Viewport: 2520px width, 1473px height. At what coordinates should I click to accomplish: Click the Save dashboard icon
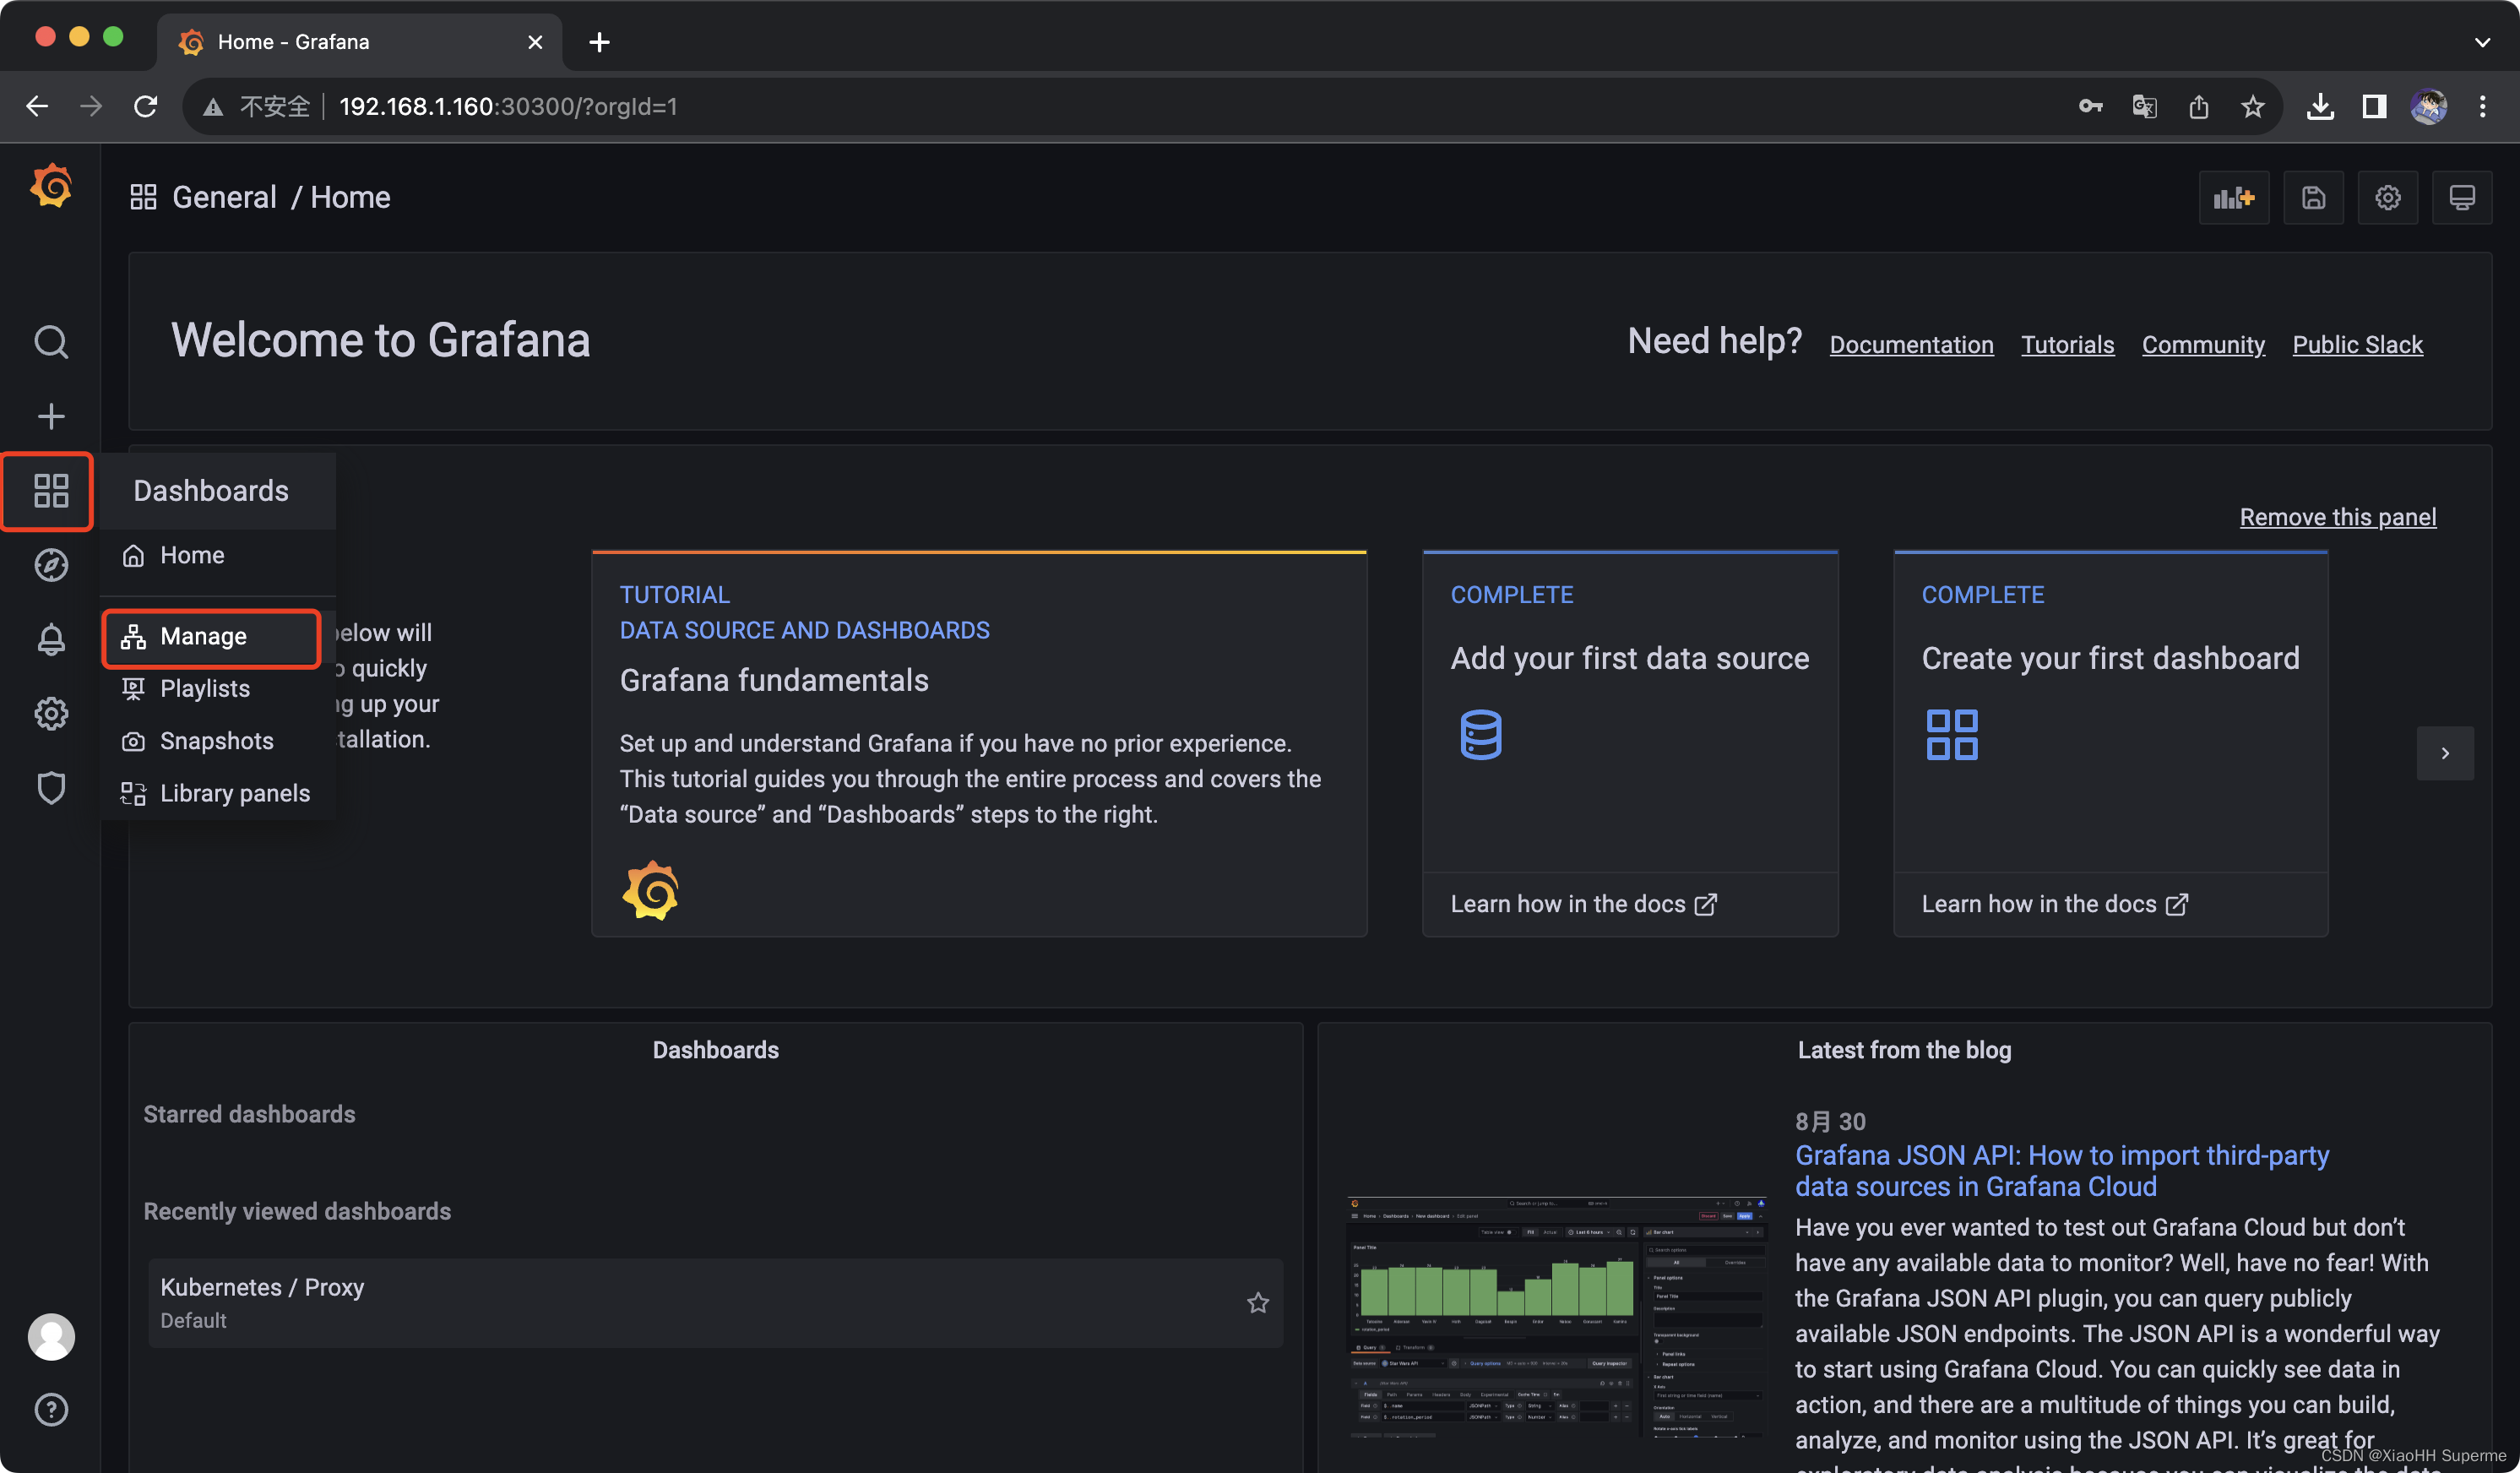(x=2313, y=197)
